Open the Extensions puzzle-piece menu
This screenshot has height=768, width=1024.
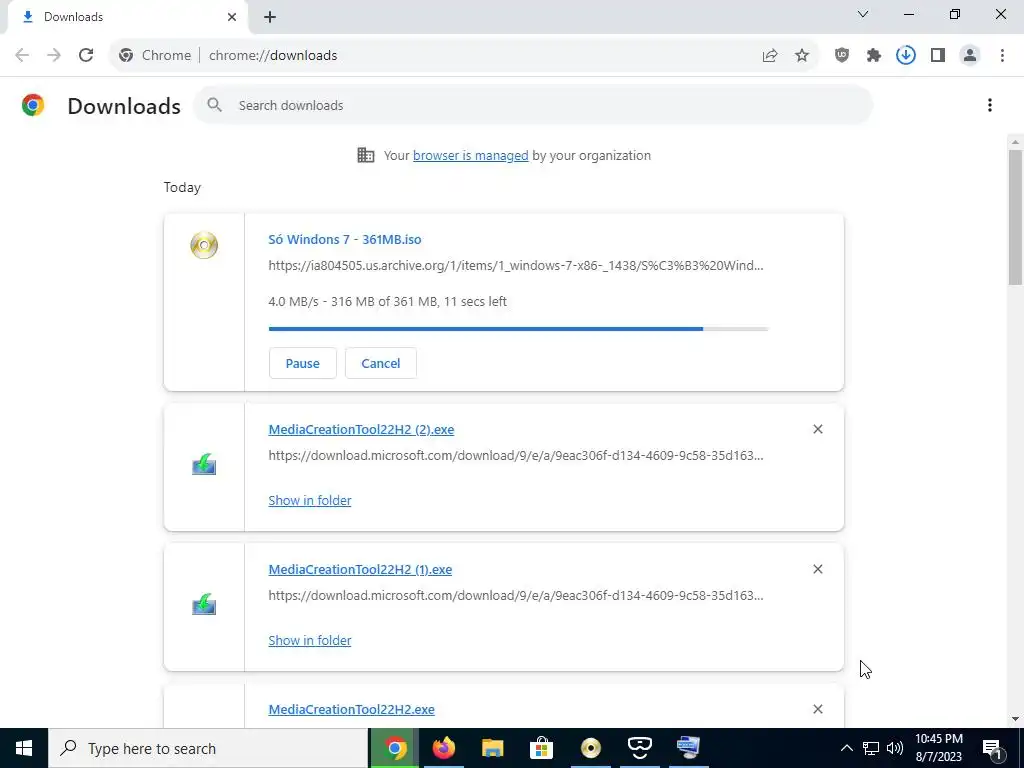tap(874, 56)
